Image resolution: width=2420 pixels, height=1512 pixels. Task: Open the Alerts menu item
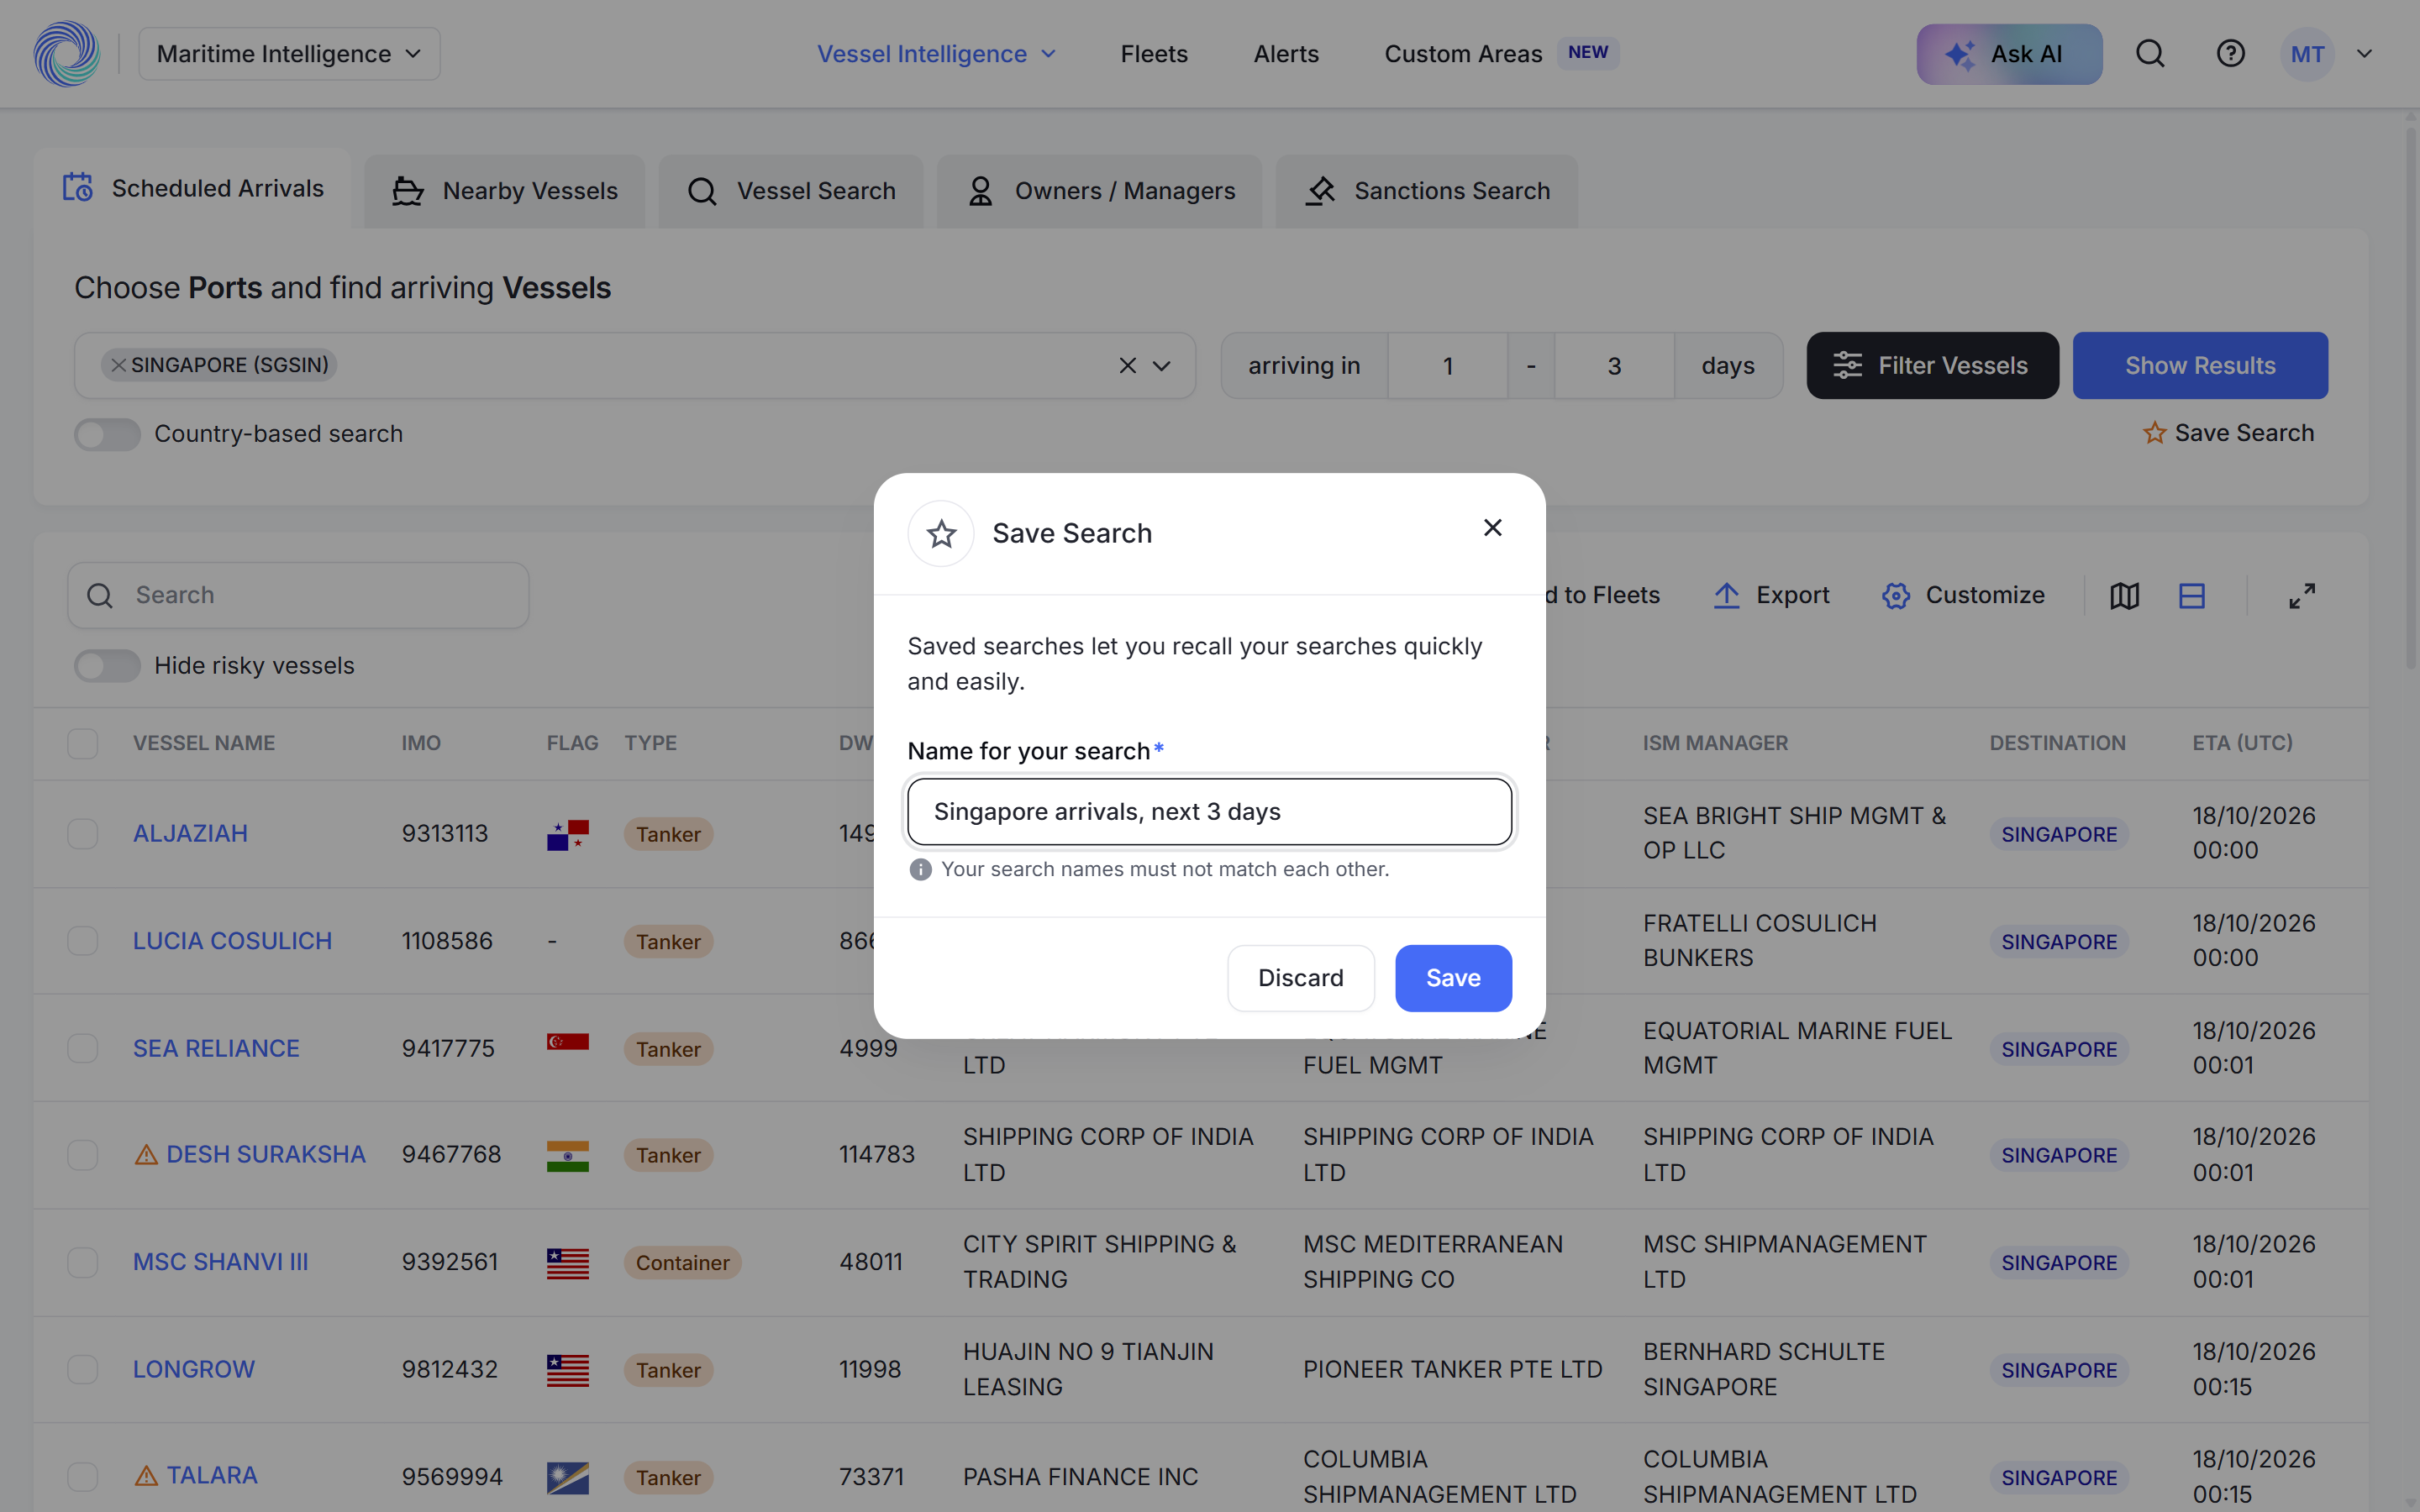tap(1286, 54)
